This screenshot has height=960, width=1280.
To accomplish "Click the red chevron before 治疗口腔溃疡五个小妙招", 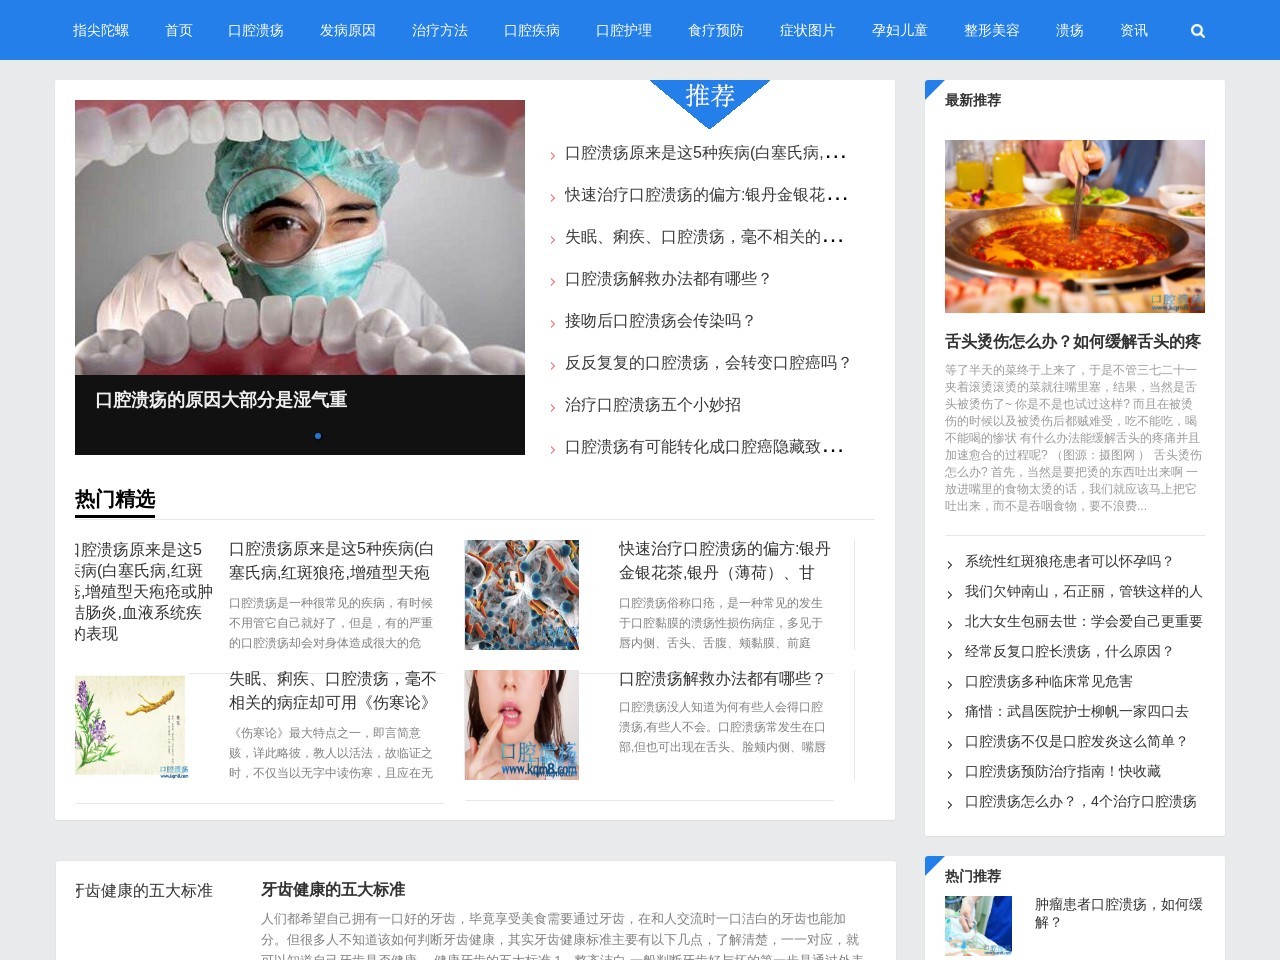I will (555, 406).
